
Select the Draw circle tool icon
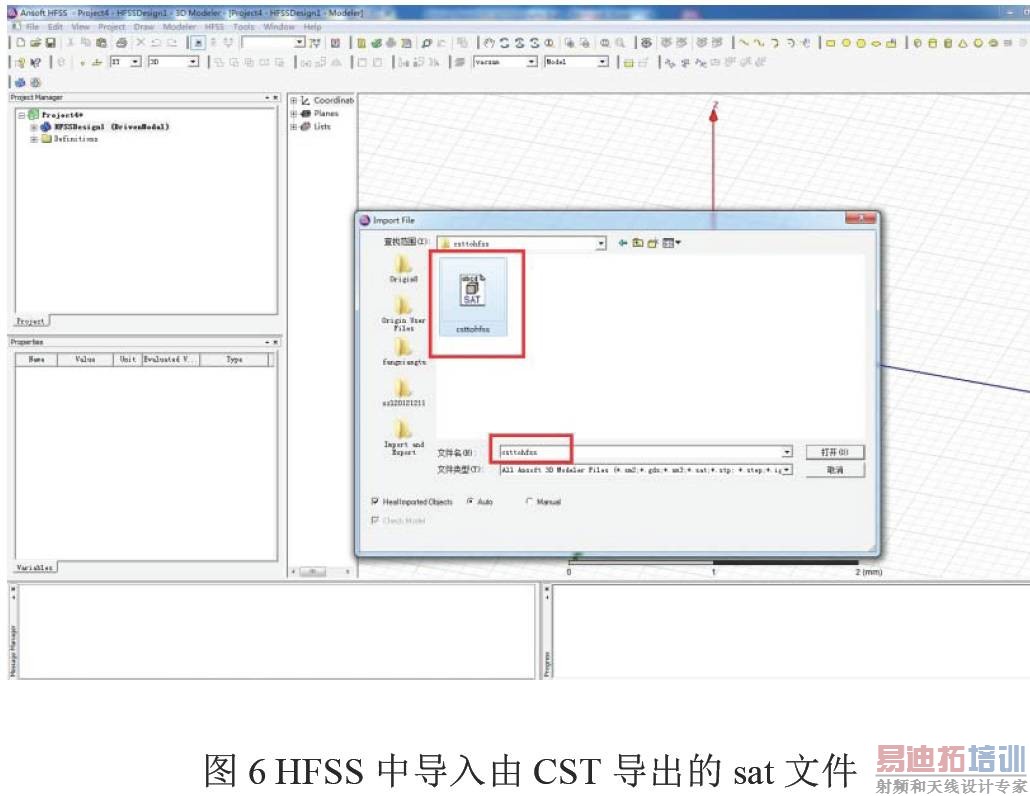(x=846, y=43)
